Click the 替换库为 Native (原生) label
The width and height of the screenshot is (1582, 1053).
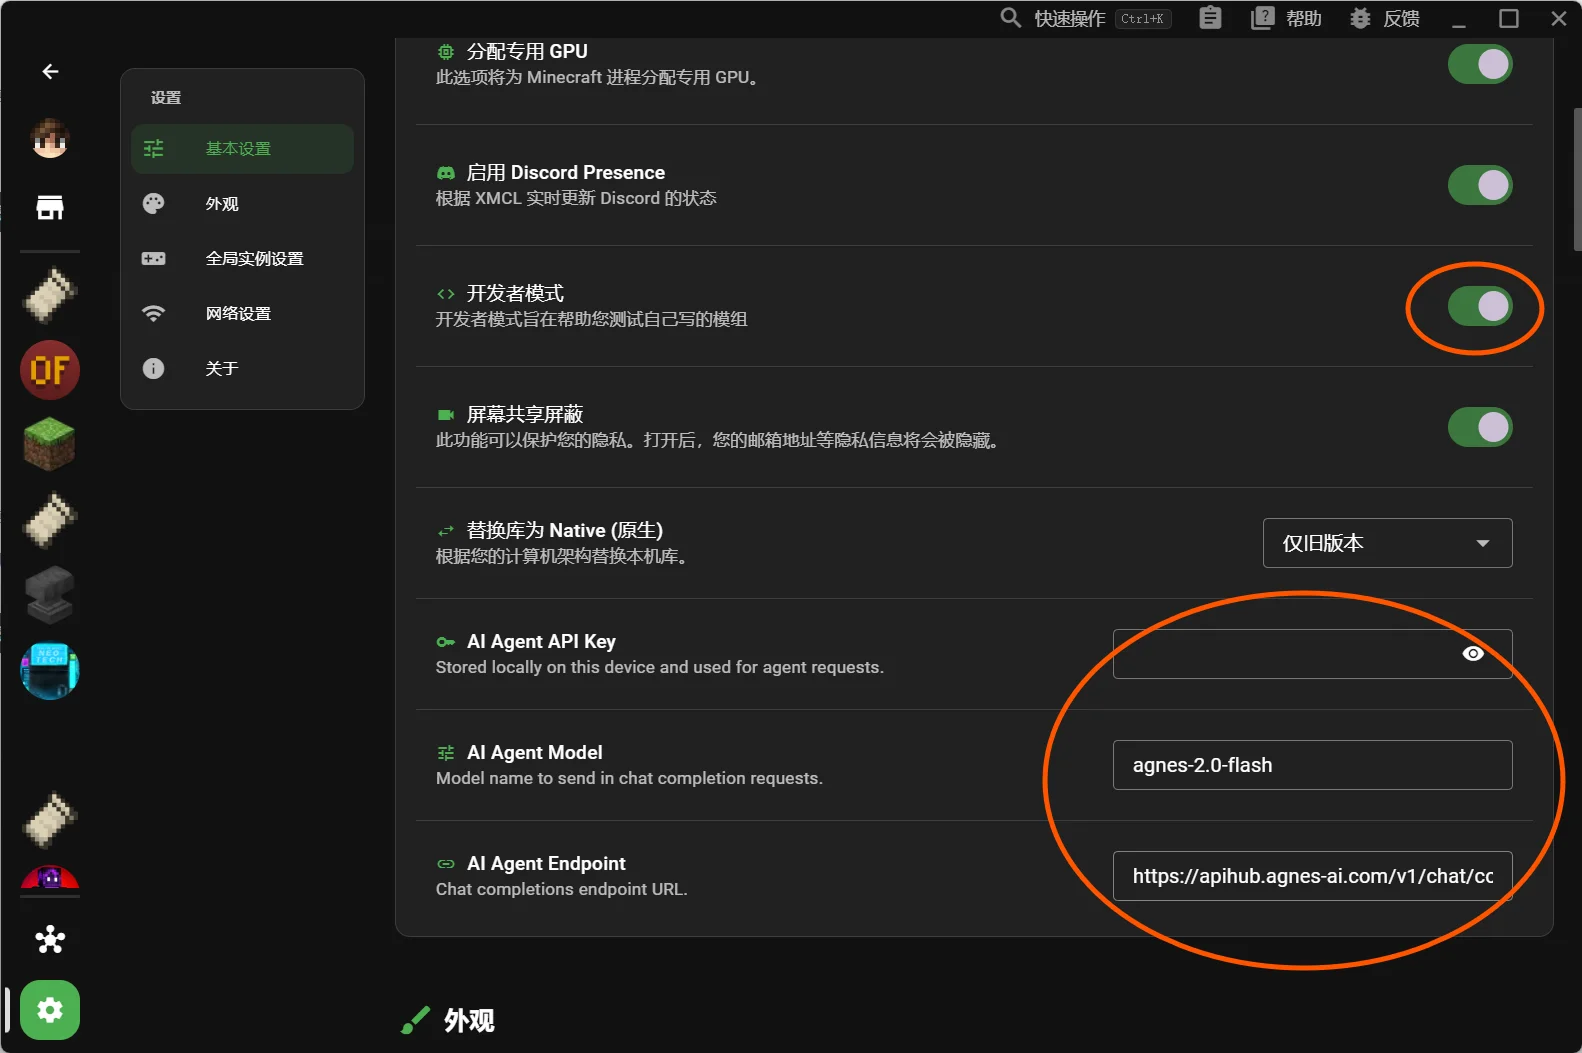pos(565,531)
